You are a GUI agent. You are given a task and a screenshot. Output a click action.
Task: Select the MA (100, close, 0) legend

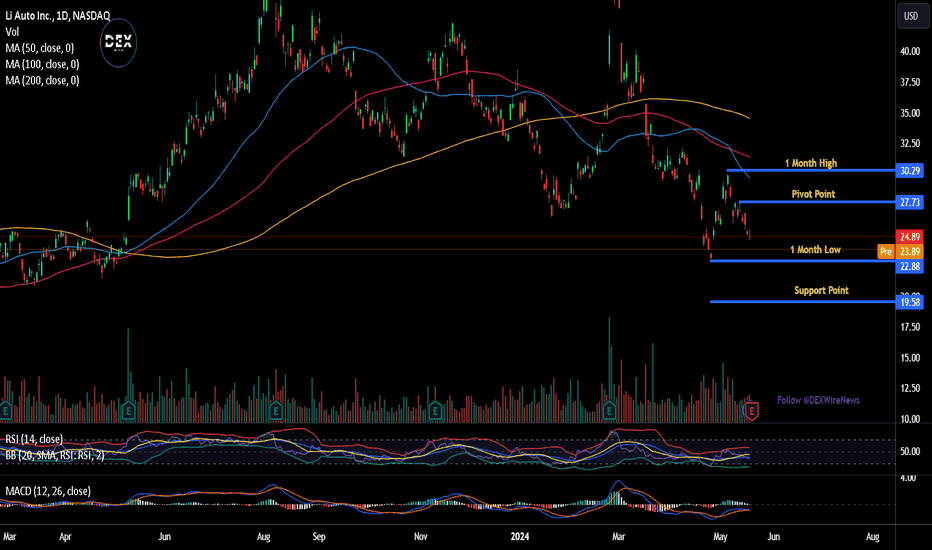[x=42, y=64]
